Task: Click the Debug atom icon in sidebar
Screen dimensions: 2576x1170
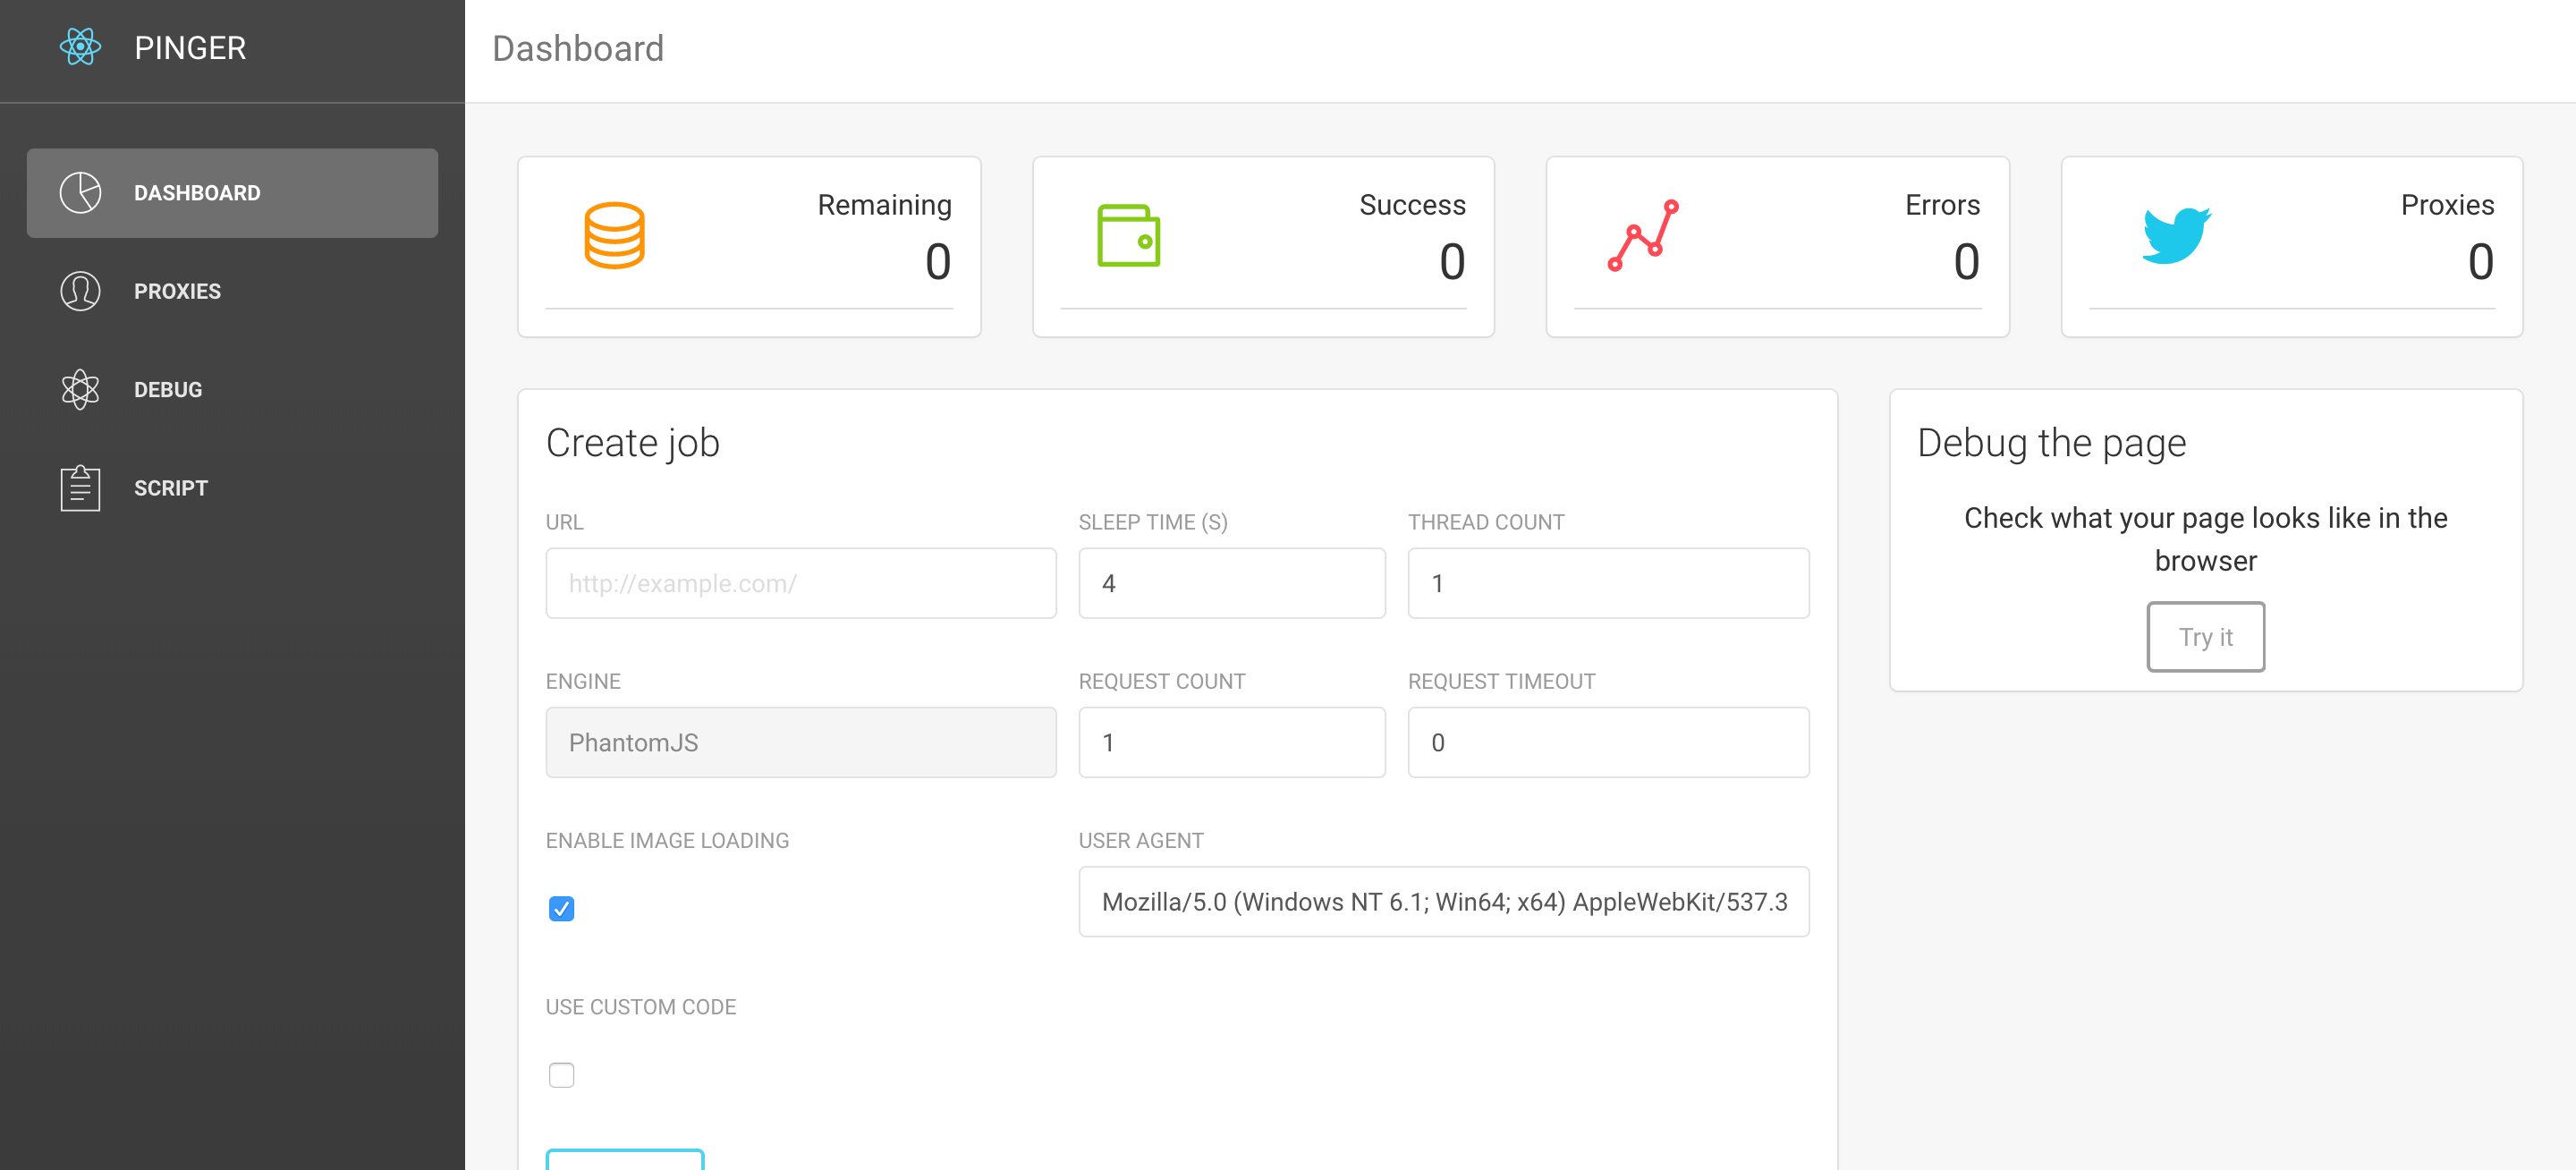Action: point(80,389)
